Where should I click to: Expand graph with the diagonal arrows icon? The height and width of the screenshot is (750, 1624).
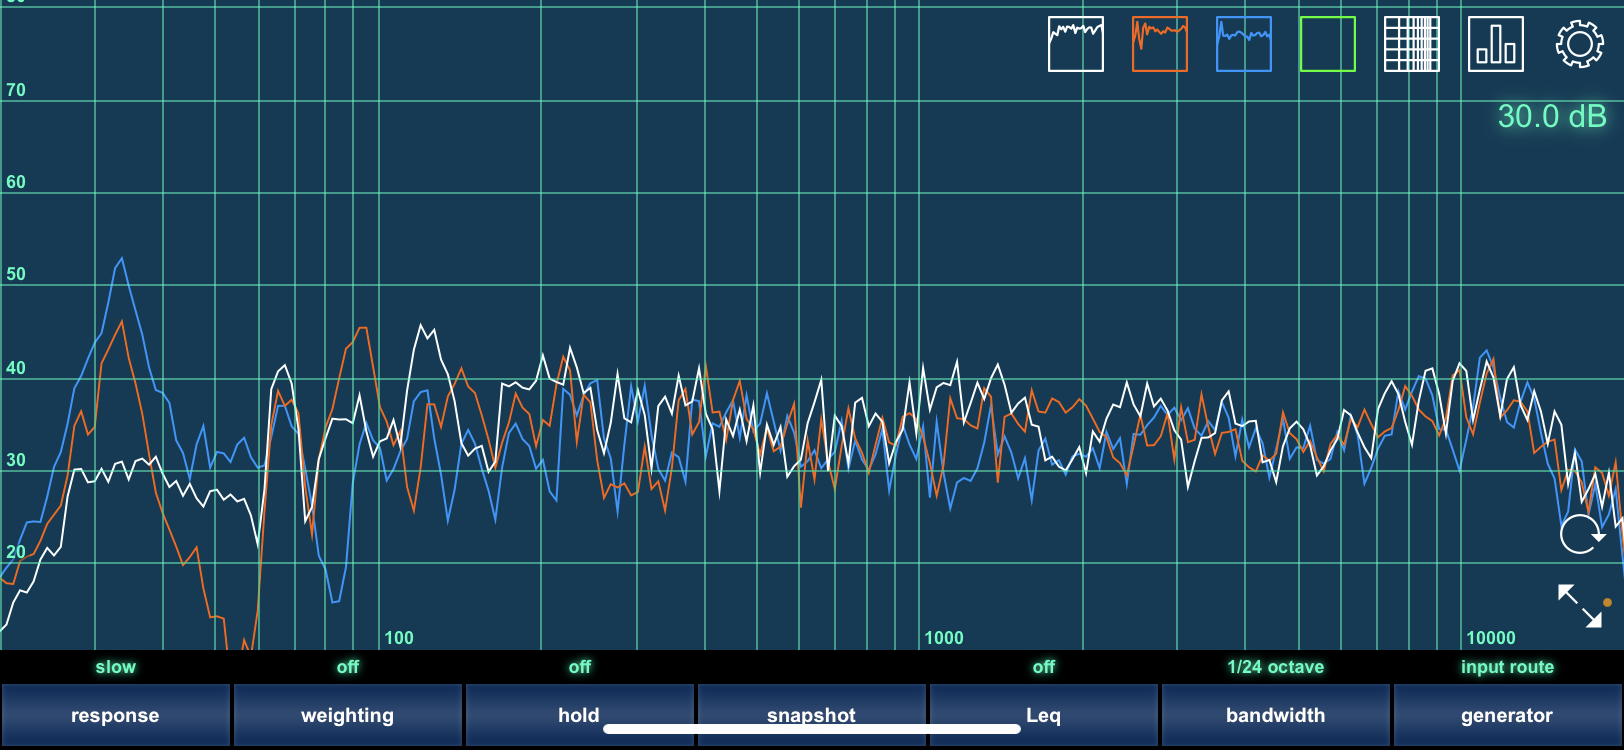point(1580,606)
